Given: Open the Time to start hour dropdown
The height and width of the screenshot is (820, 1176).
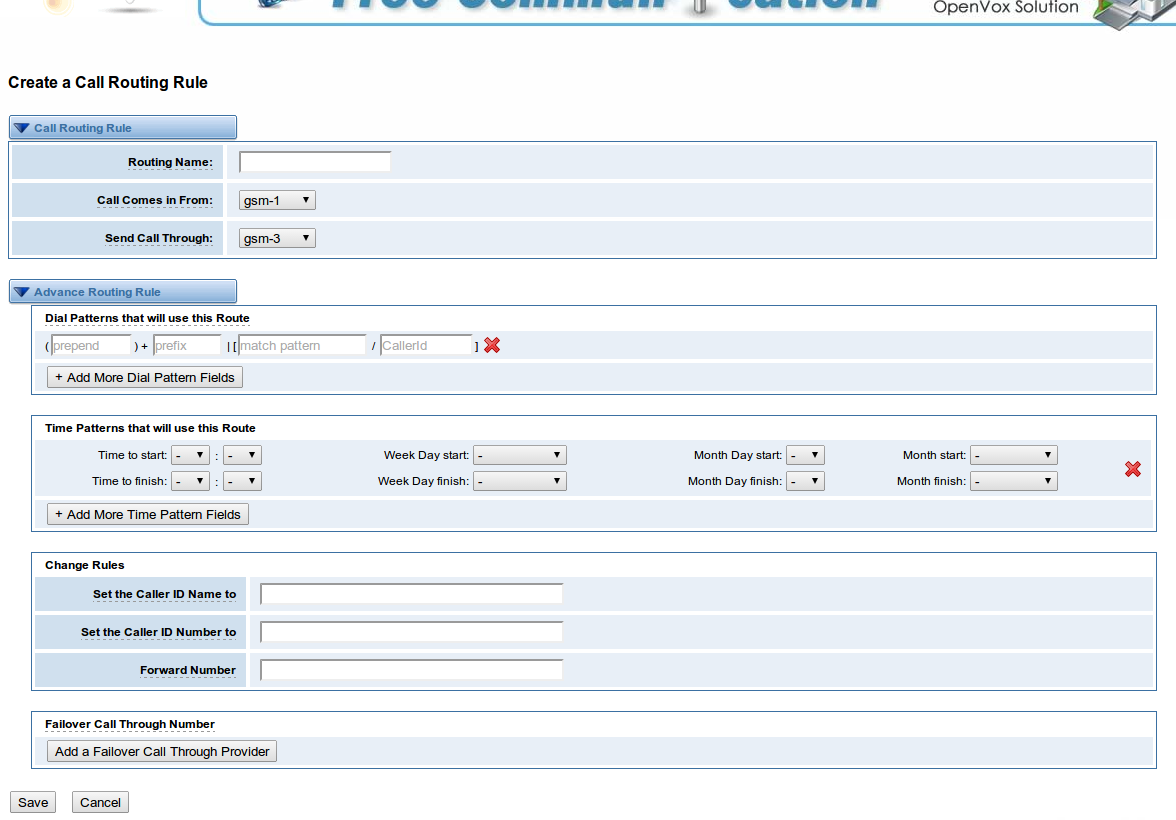Looking at the screenshot, I should coord(190,455).
